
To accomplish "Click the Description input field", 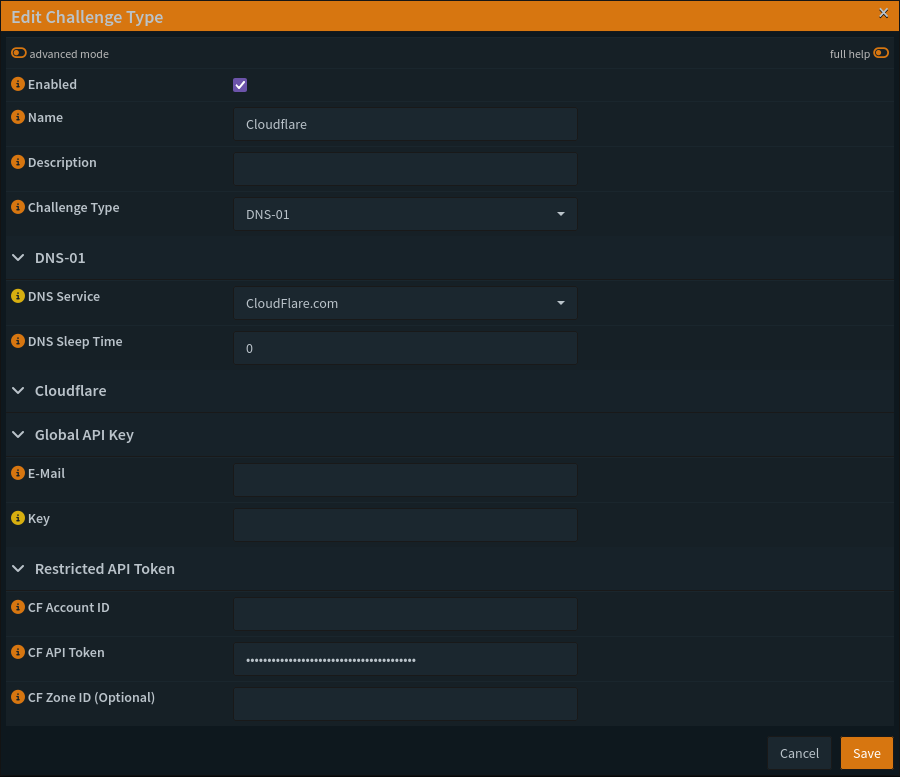I will [405, 169].
